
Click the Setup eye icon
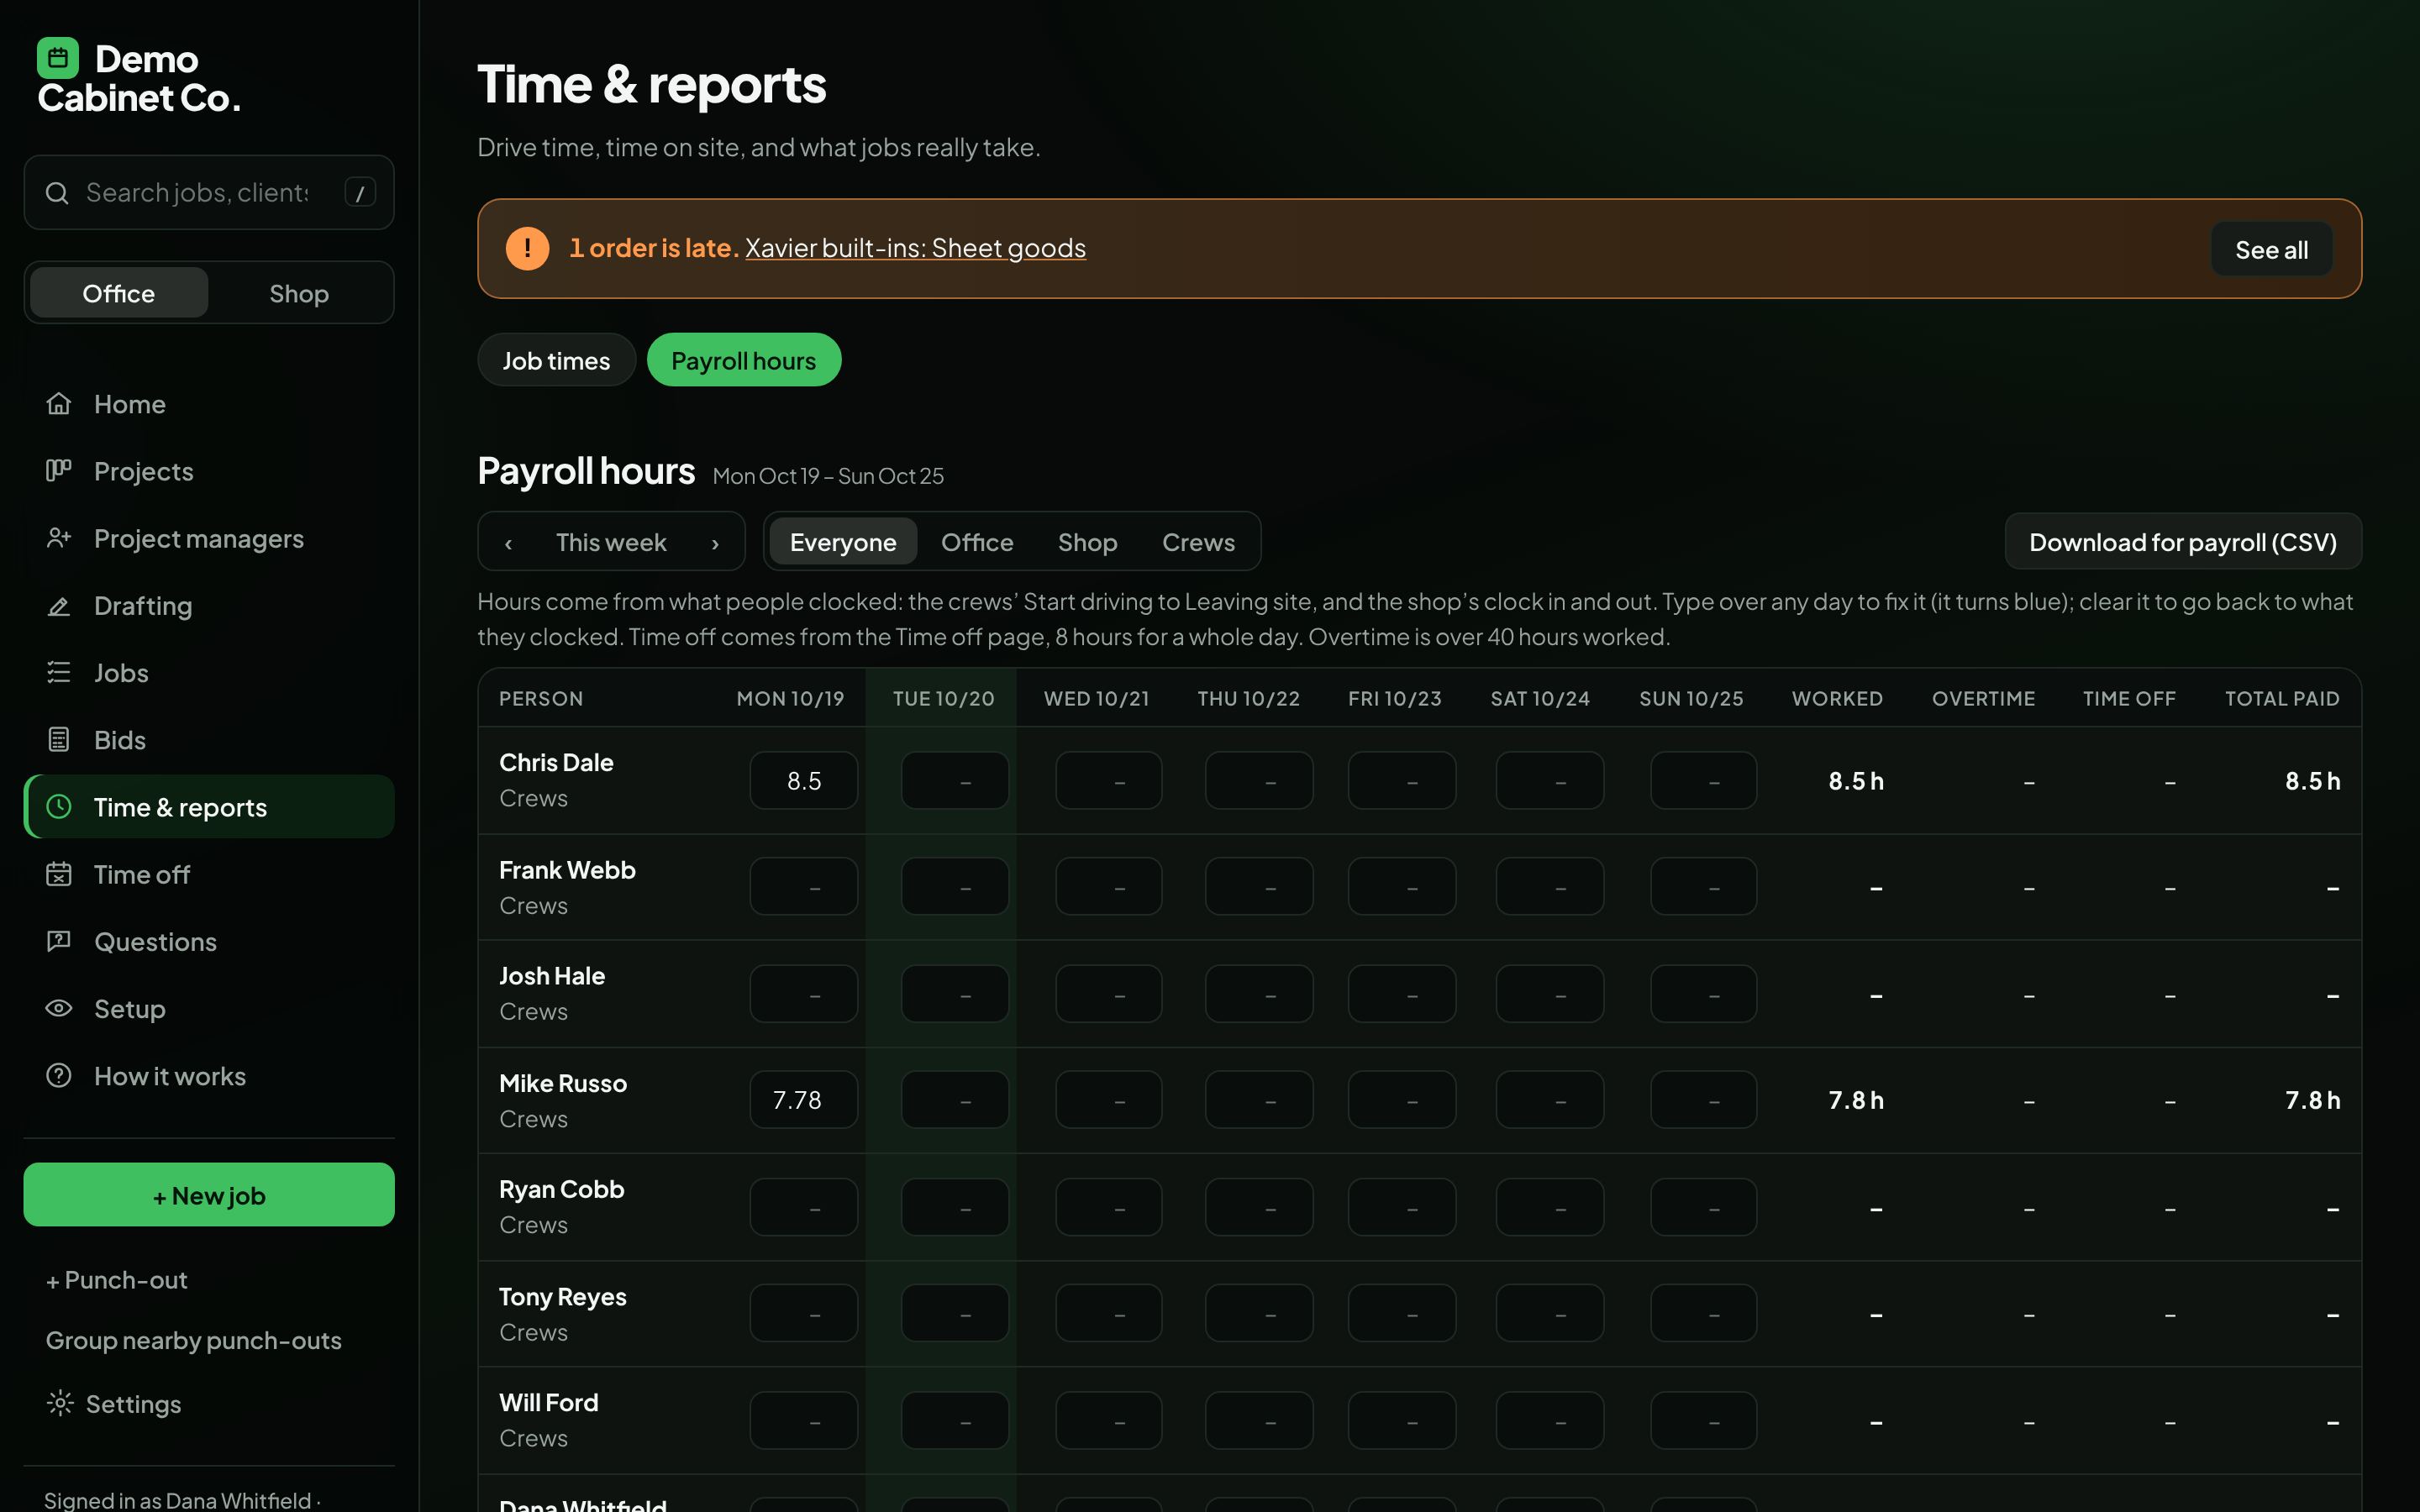click(x=59, y=1008)
